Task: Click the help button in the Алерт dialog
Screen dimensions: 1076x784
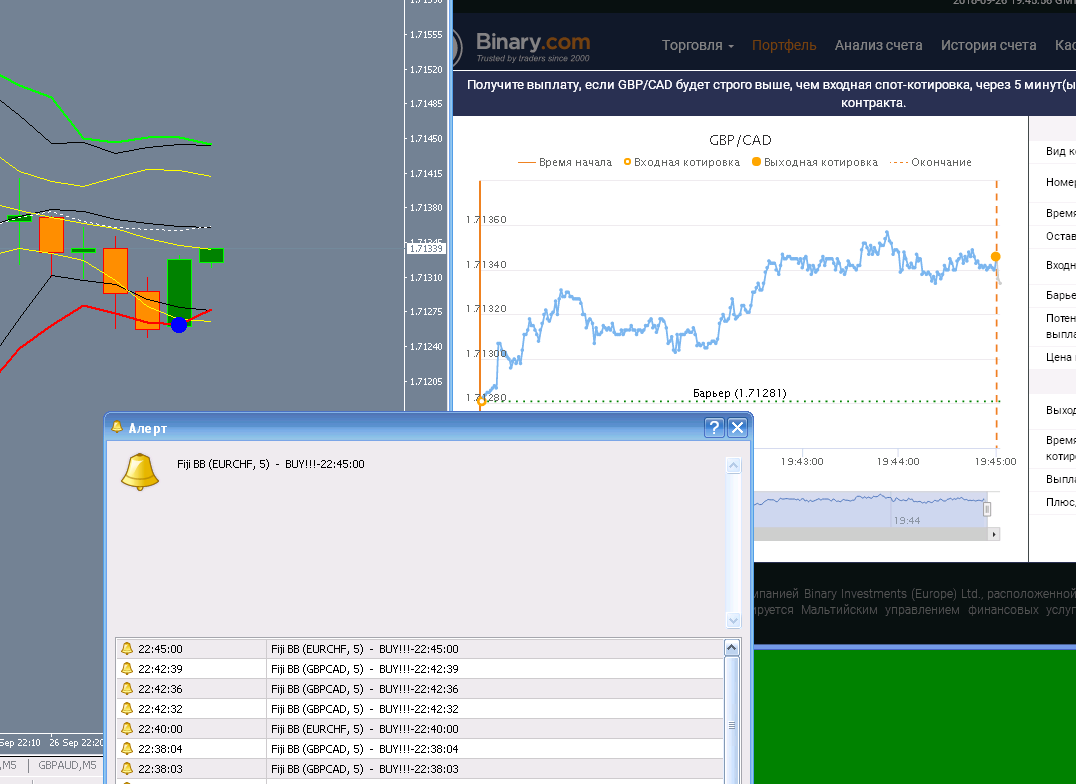Action: pyautogui.click(x=714, y=428)
